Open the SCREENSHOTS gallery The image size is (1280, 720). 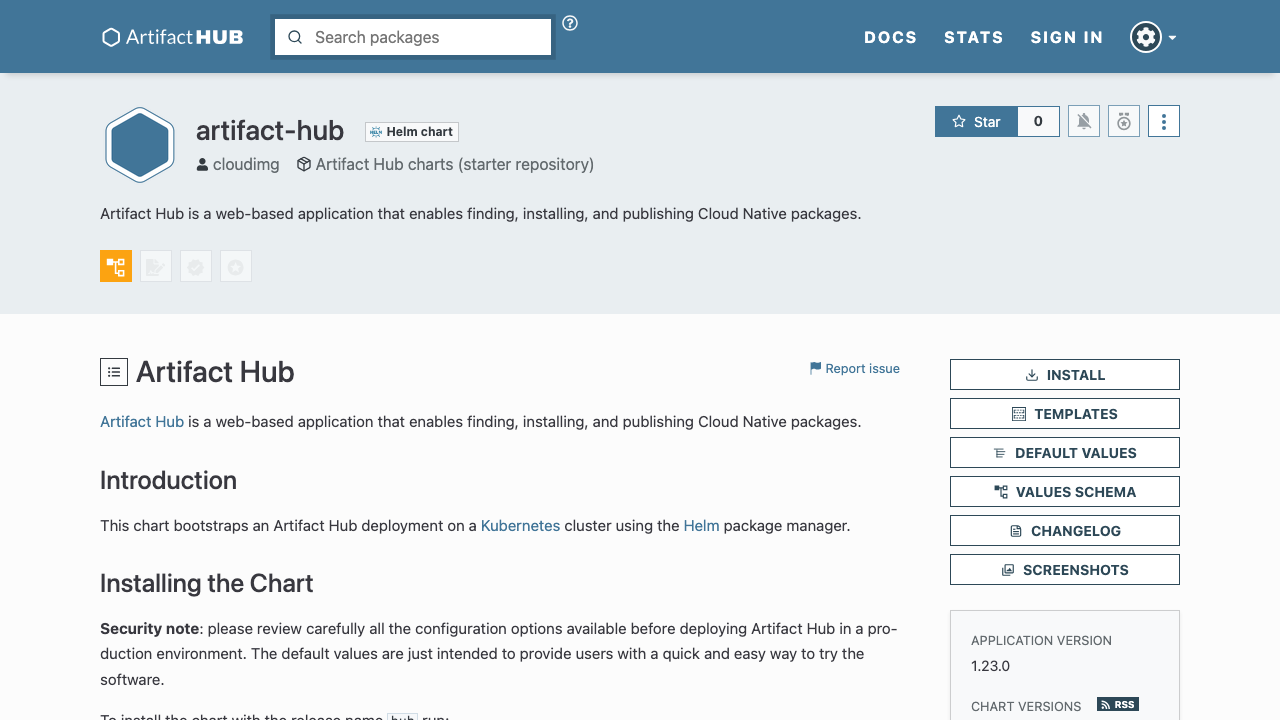point(1065,570)
